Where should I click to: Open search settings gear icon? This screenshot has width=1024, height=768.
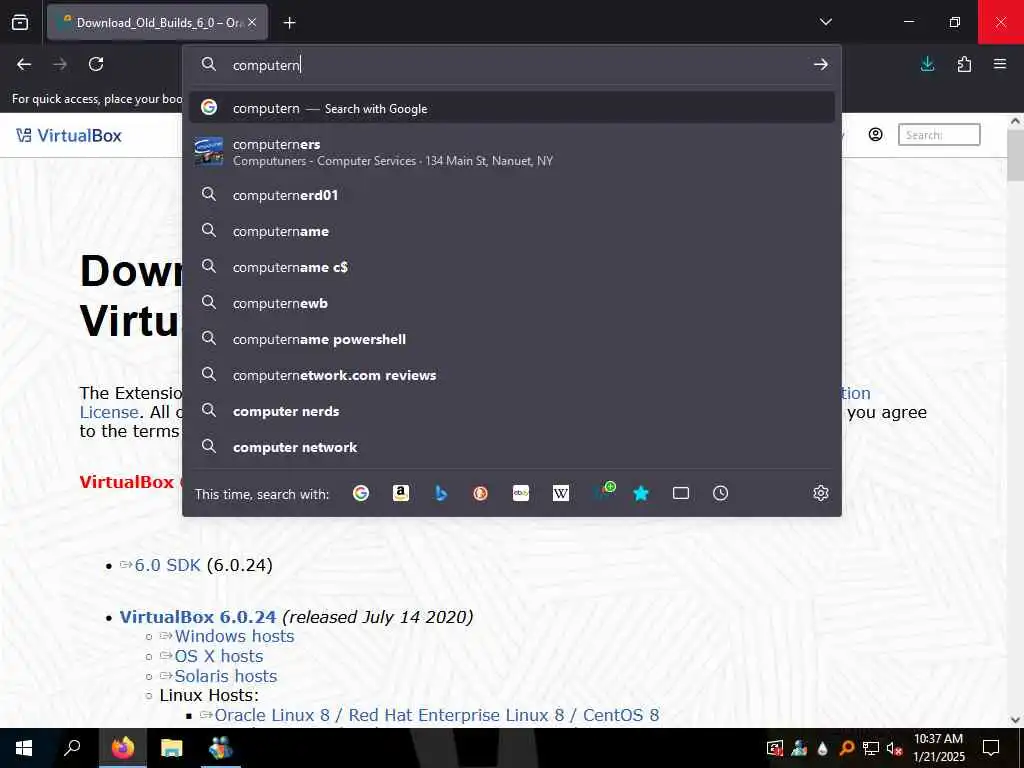821,493
